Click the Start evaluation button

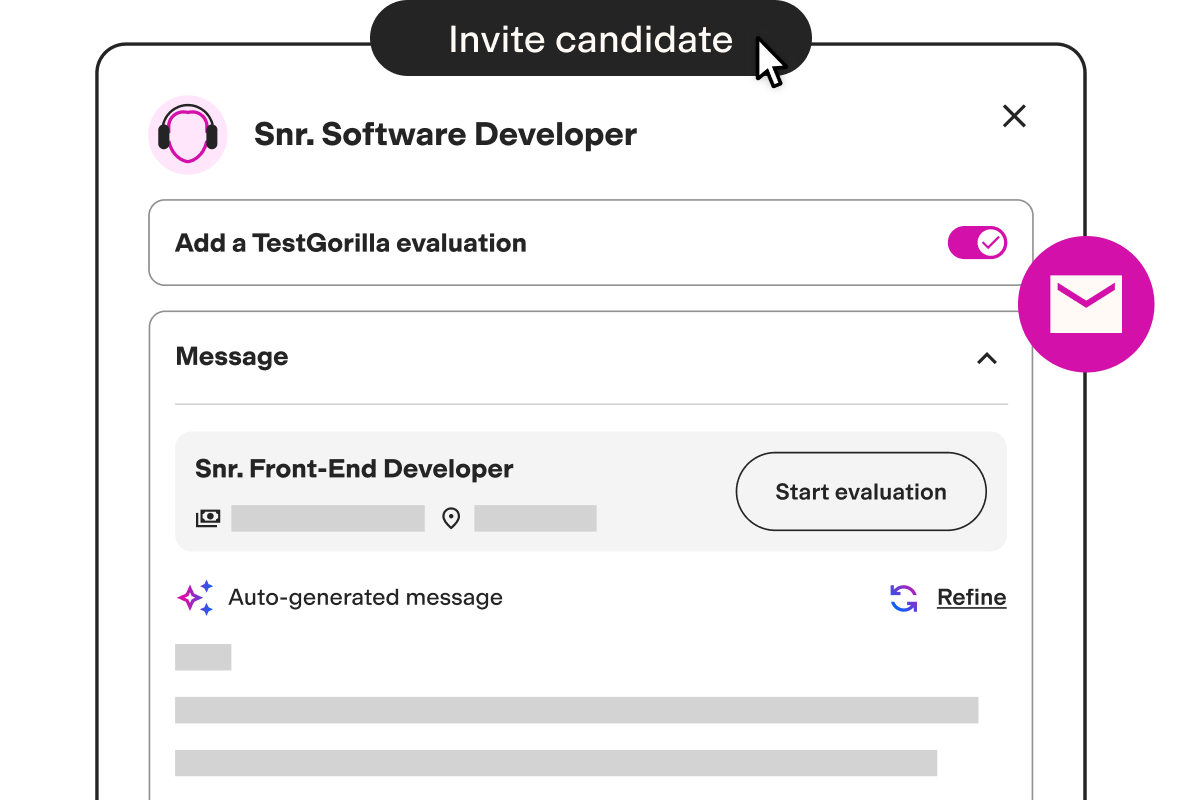coord(861,491)
